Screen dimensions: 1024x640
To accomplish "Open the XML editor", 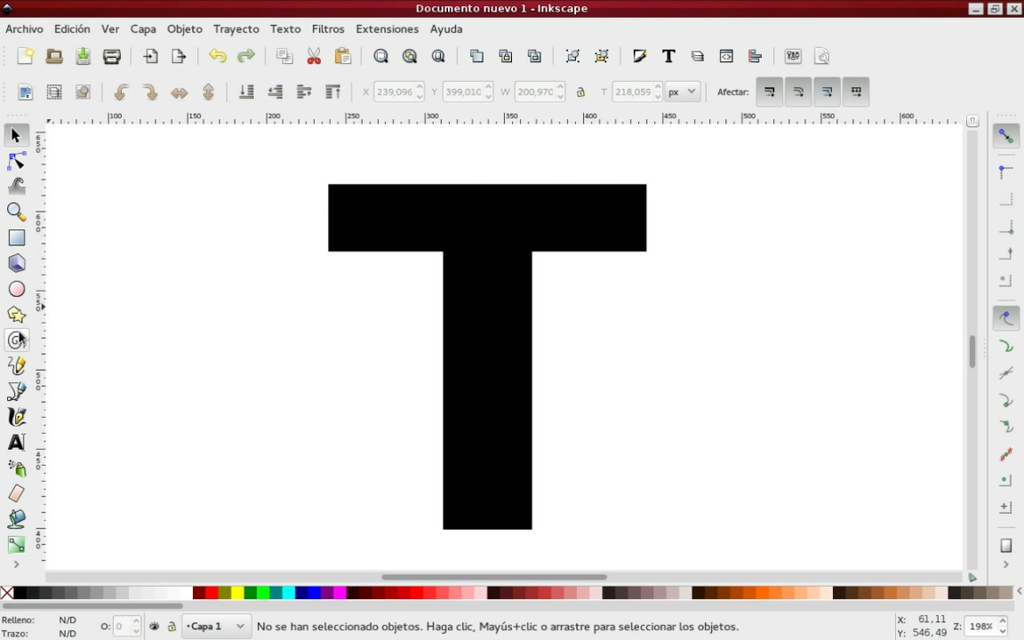I will 726,56.
